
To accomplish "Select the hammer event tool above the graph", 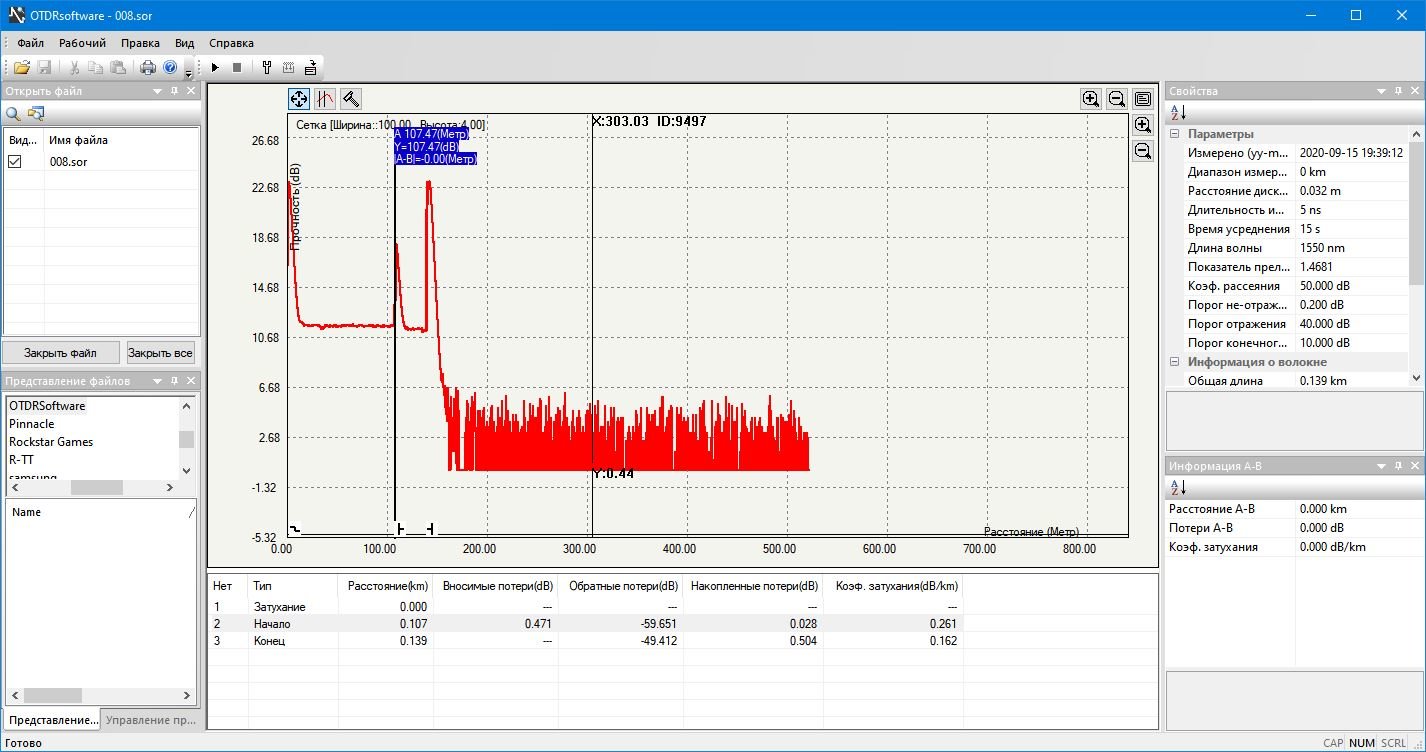I will coord(351,98).
